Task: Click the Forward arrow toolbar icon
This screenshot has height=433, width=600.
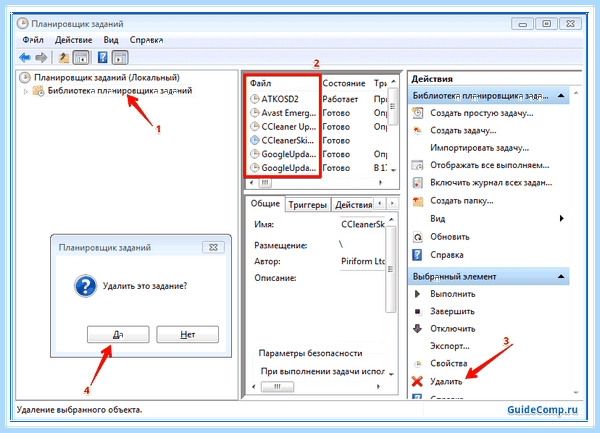Action: pyautogui.click(x=41, y=58)
